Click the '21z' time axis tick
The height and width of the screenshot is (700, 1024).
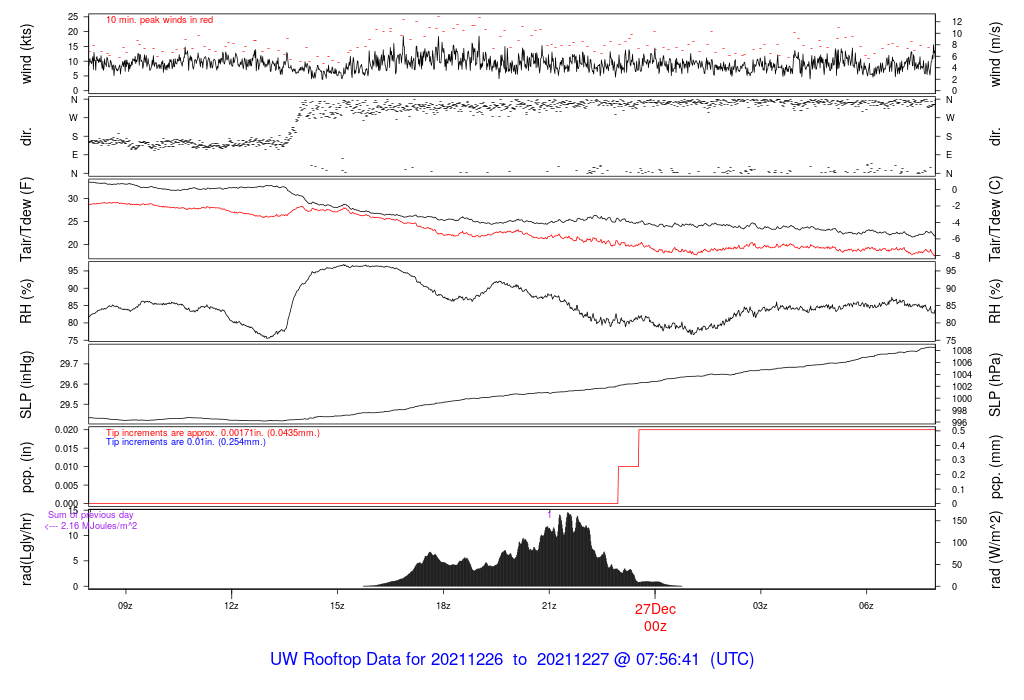[549, 605]
